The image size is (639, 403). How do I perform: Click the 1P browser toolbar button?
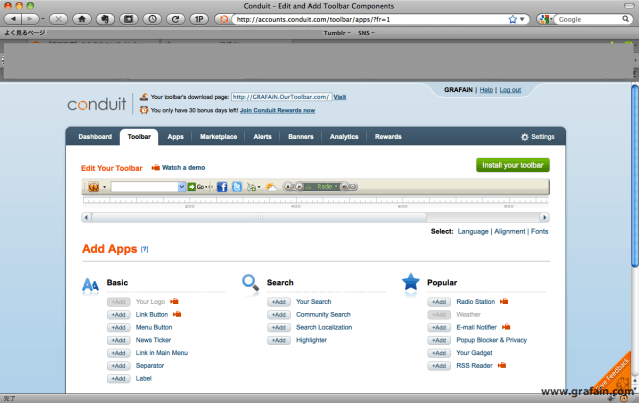click(199, 19)
